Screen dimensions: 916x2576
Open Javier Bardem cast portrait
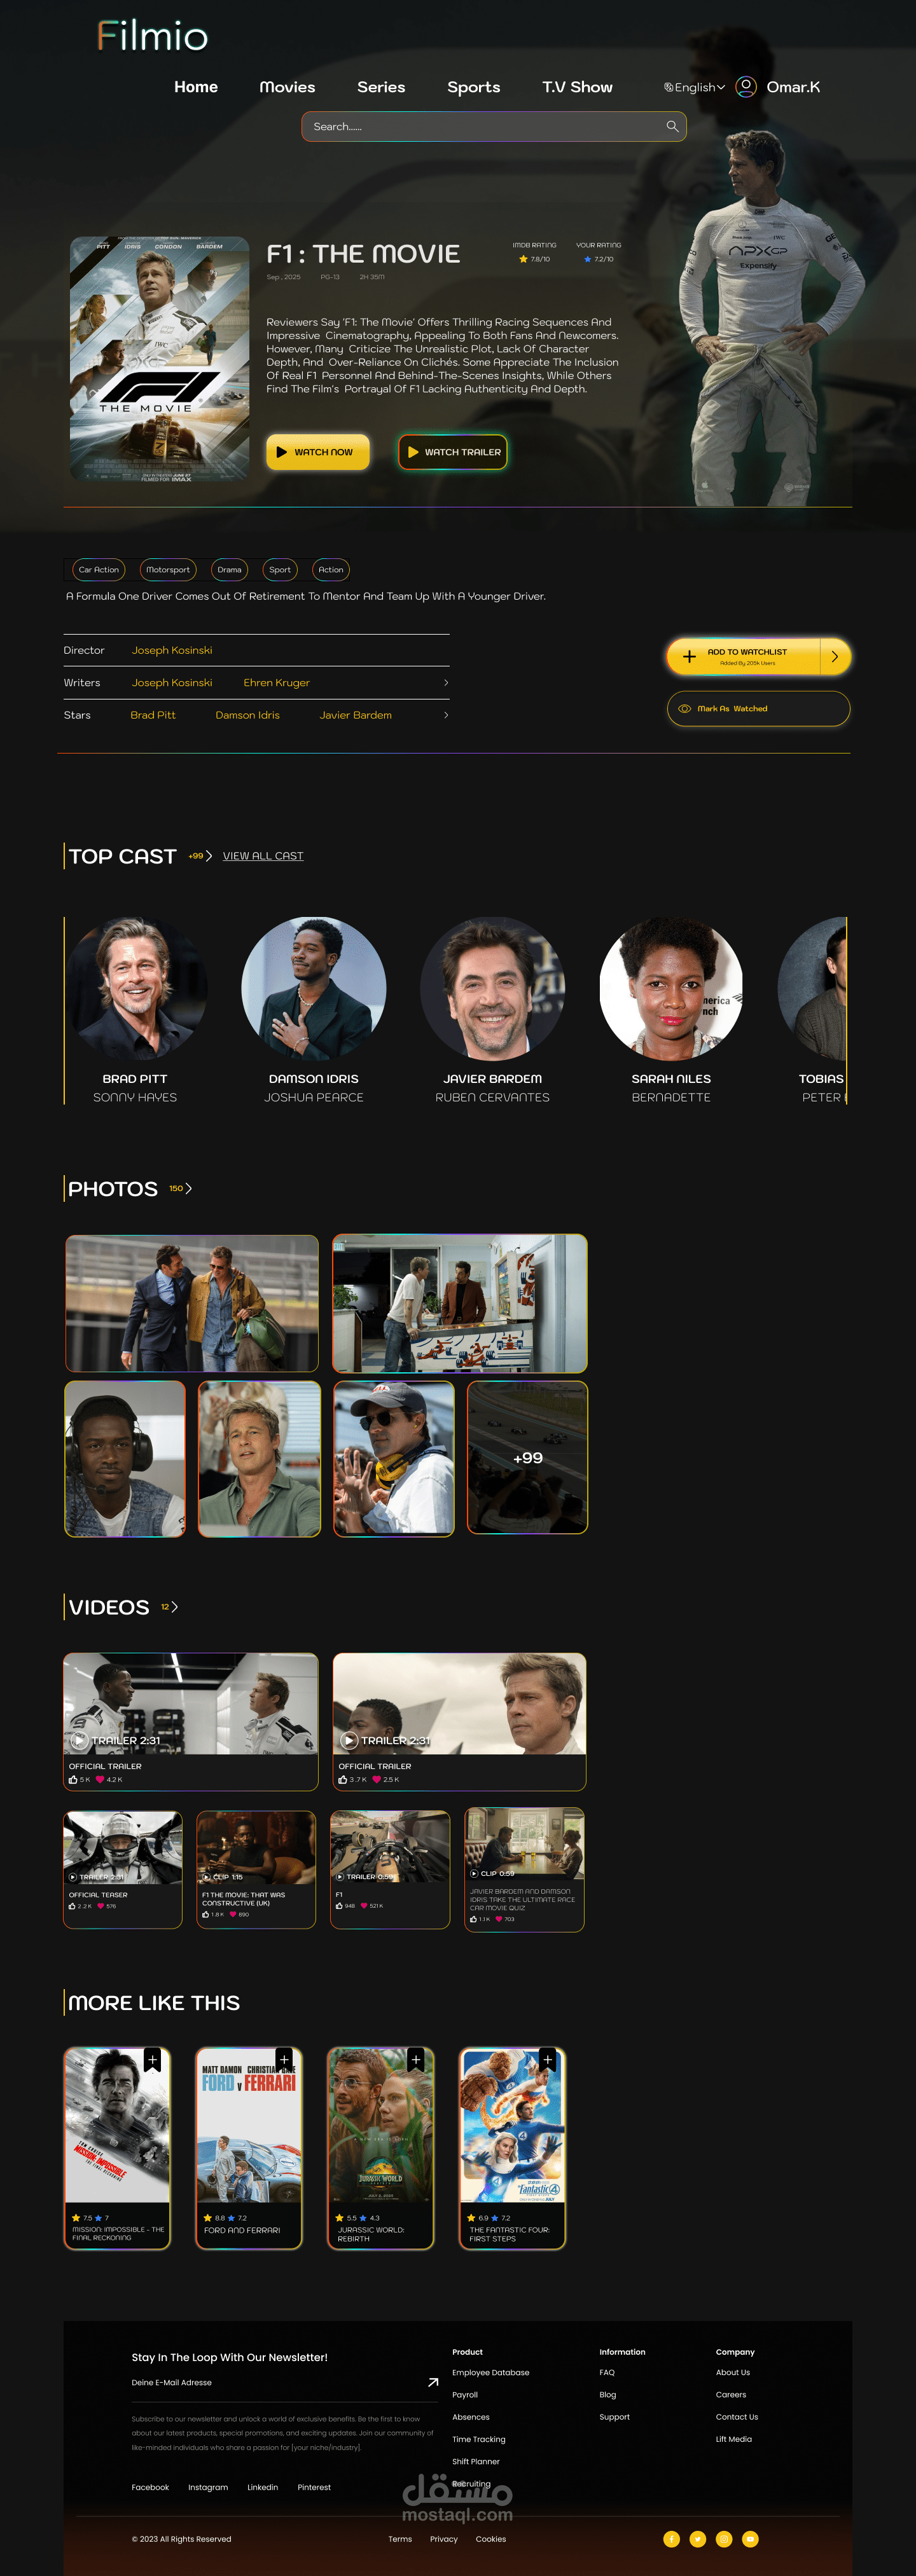pyautogui.click(x=493, y=989)
